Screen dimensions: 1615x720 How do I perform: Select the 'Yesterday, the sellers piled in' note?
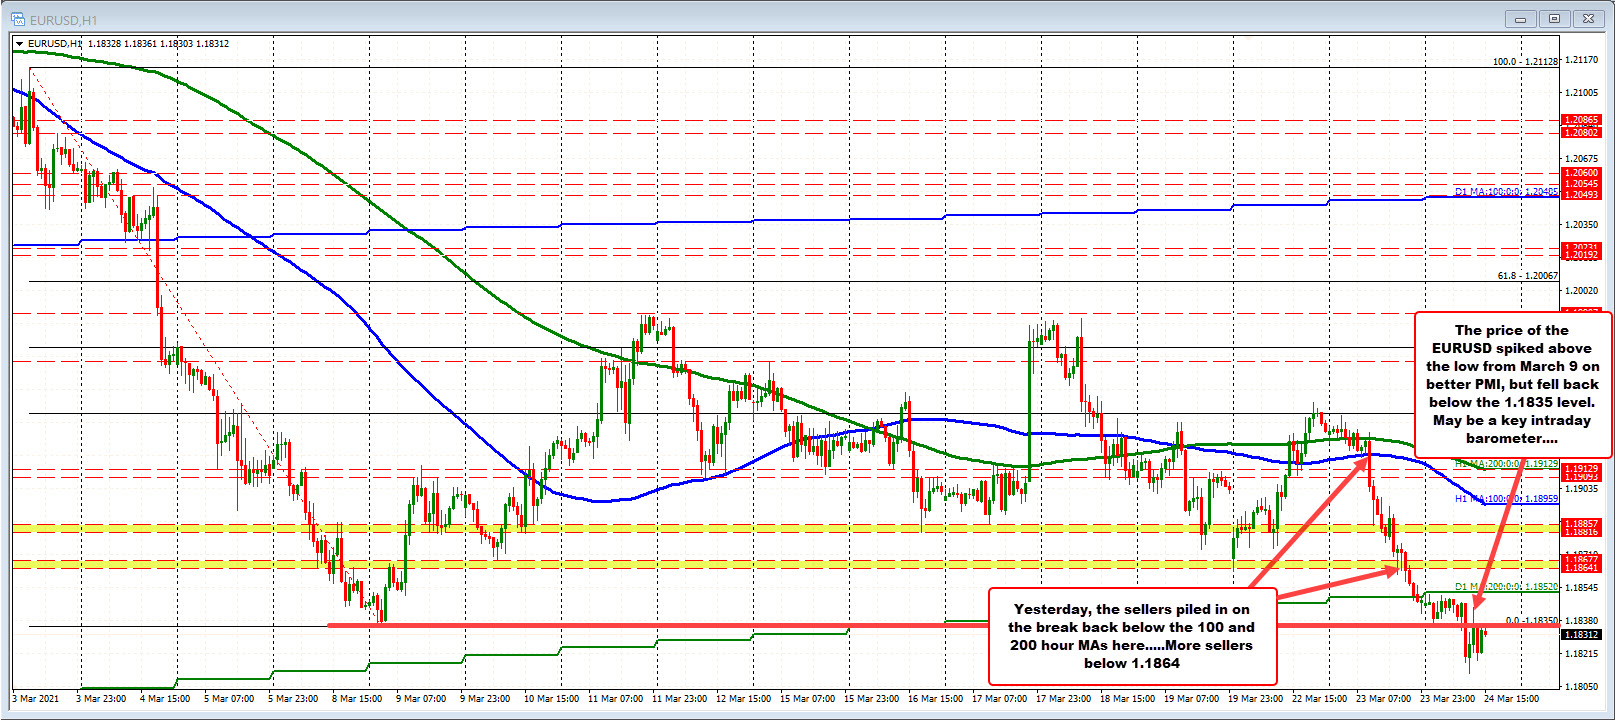pos(1132,636)
